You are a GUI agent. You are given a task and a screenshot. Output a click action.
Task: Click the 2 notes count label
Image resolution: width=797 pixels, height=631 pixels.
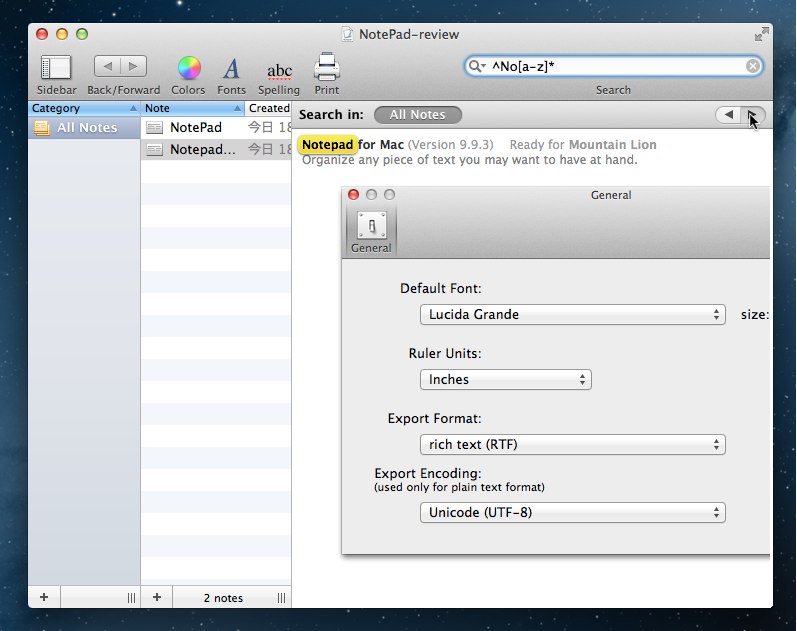(x=223, y=598)
